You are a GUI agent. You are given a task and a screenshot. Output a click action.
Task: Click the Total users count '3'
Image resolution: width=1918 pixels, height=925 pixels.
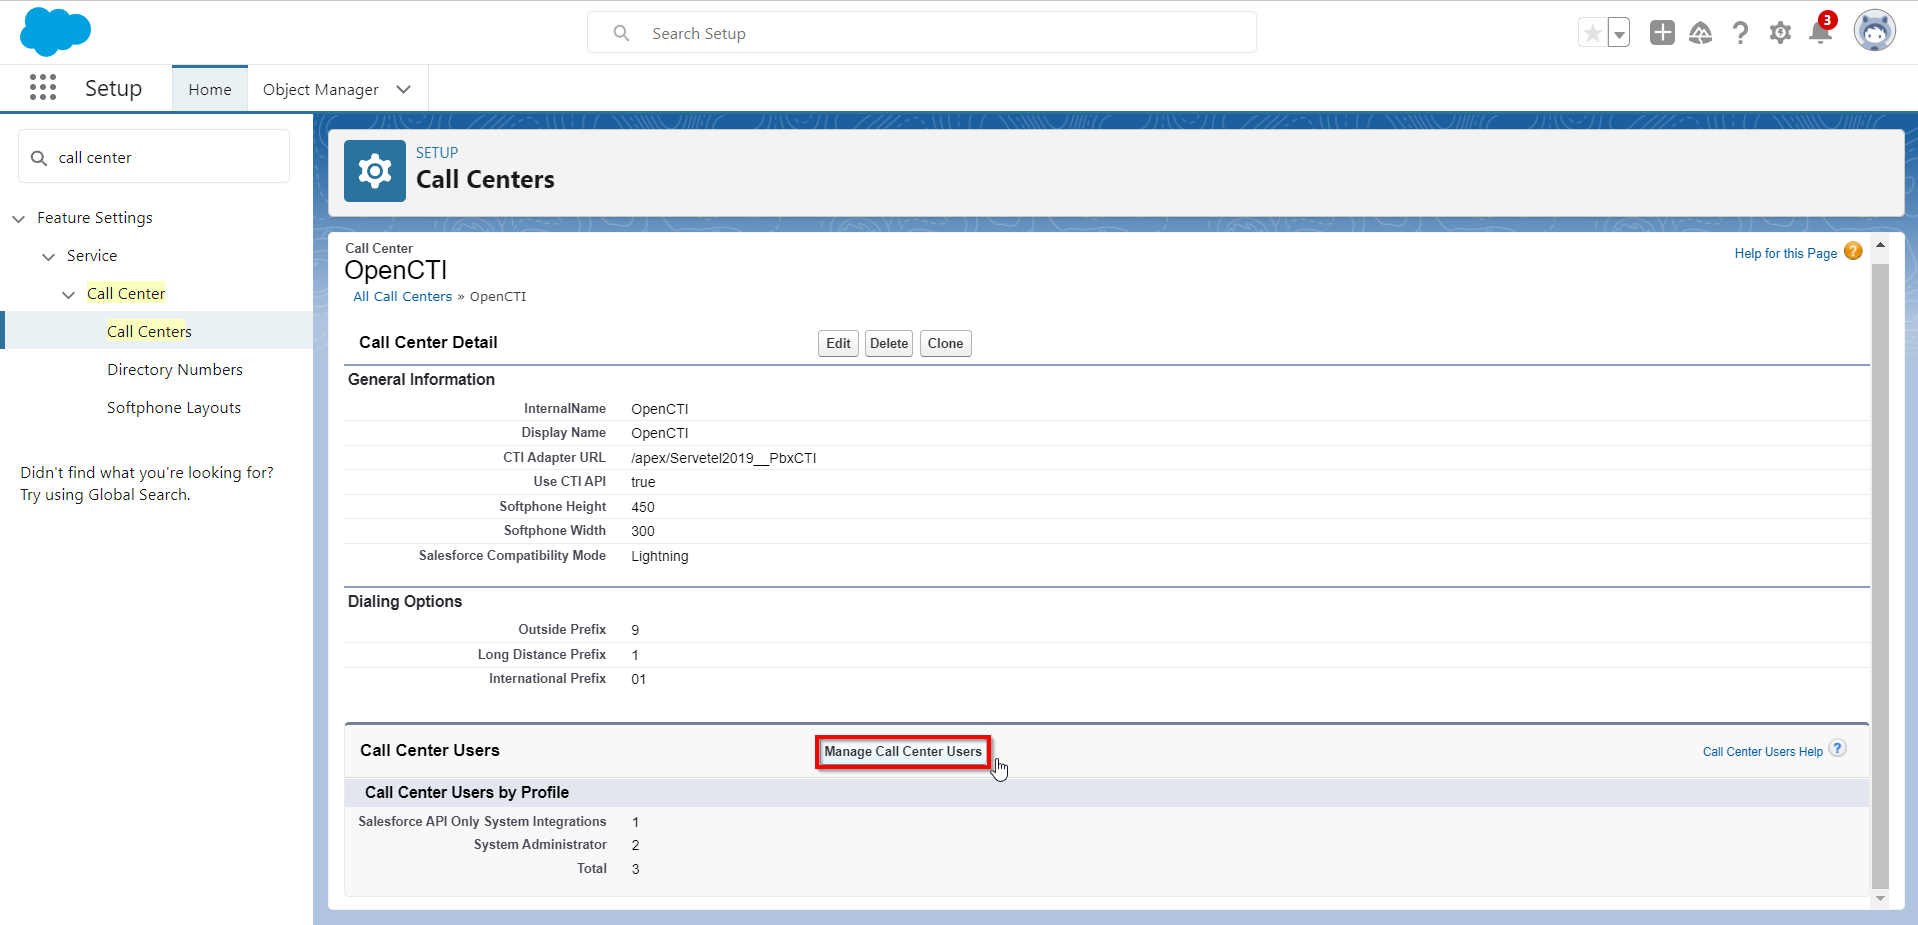click(x=635, y=869)
